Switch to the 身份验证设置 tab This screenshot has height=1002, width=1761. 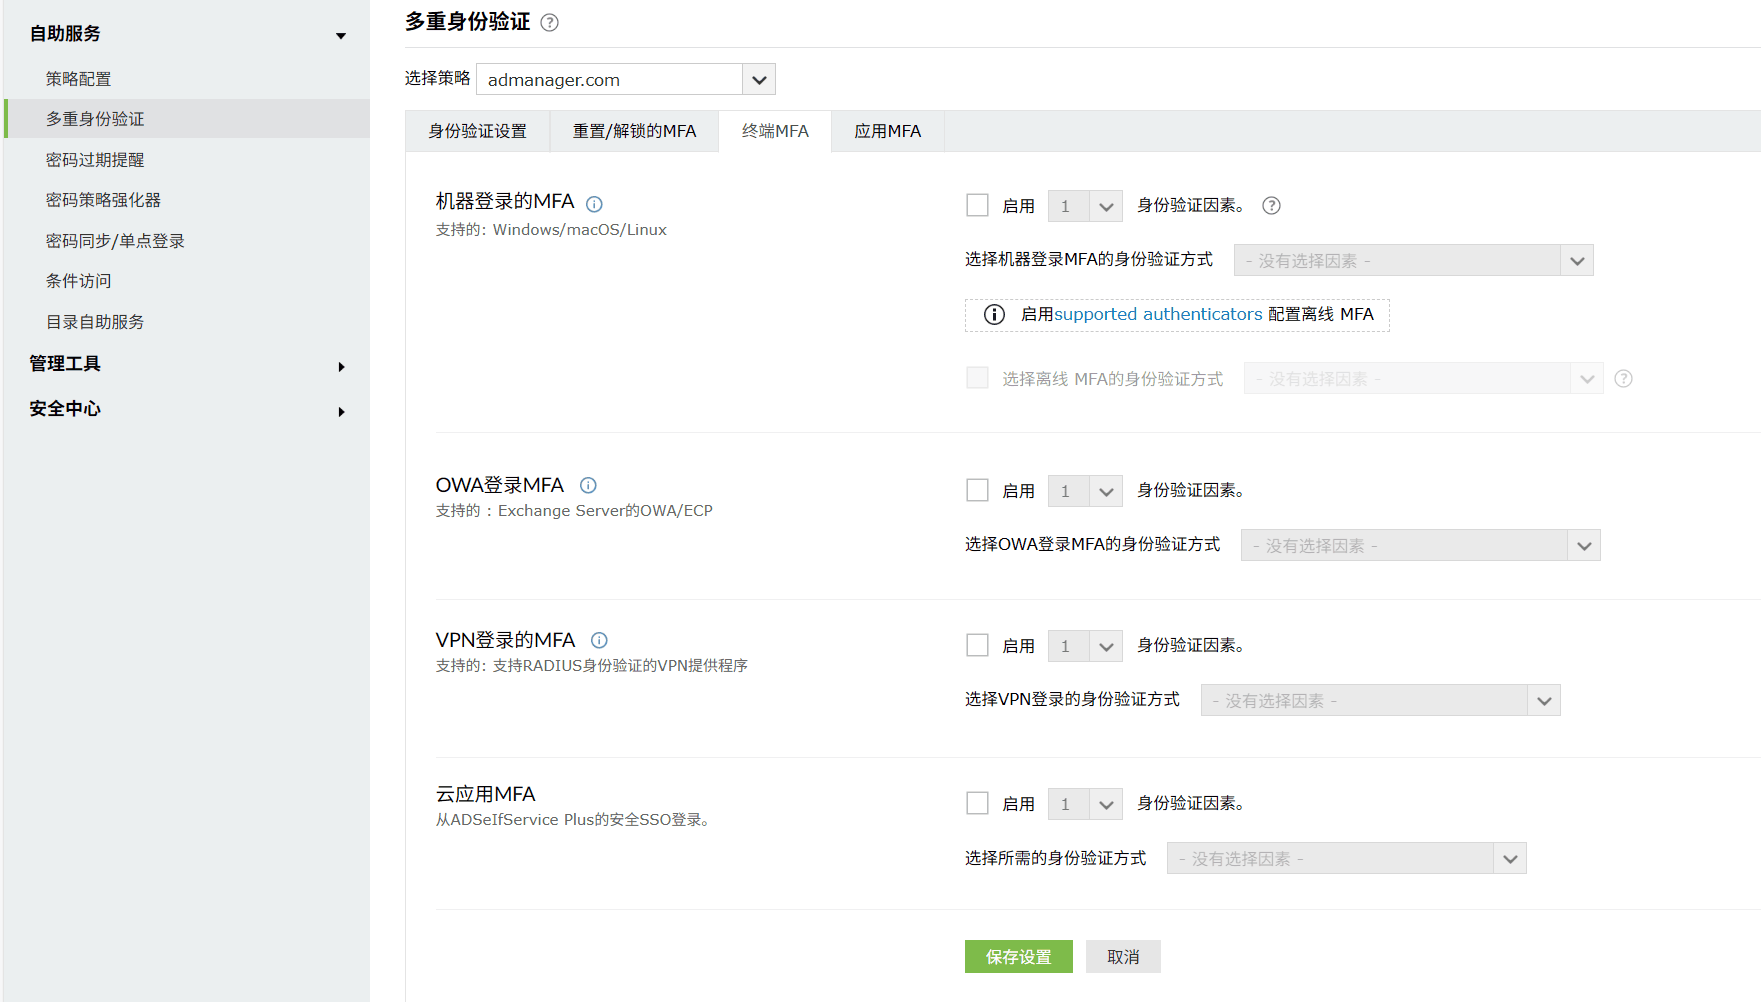pyautogui.click(x=477, y=132)
